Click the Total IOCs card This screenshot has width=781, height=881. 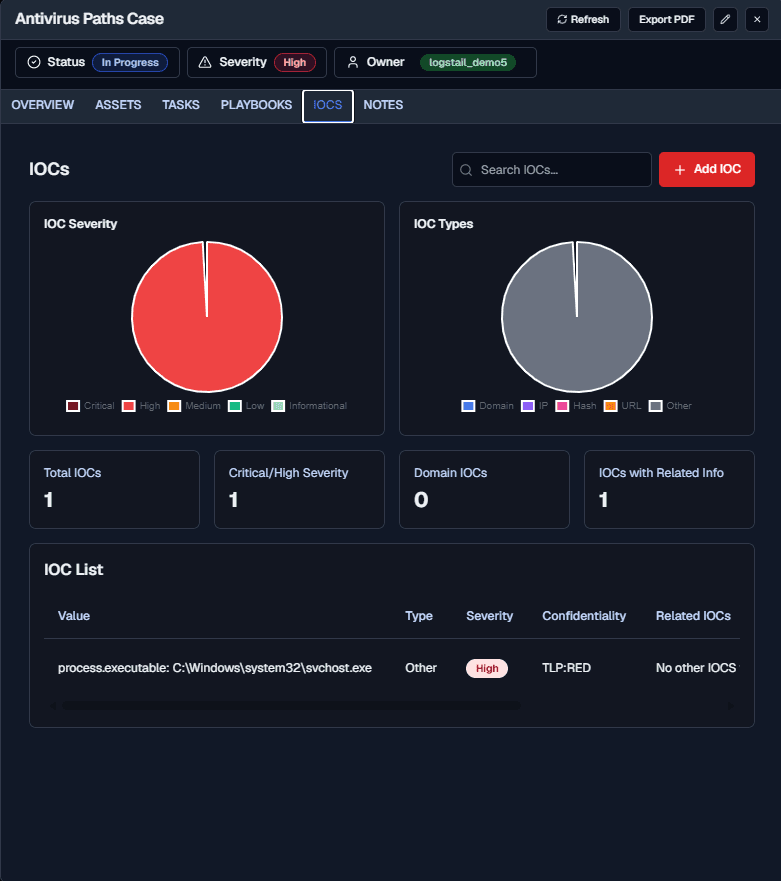pyautogui.click(x=115, y=489)
